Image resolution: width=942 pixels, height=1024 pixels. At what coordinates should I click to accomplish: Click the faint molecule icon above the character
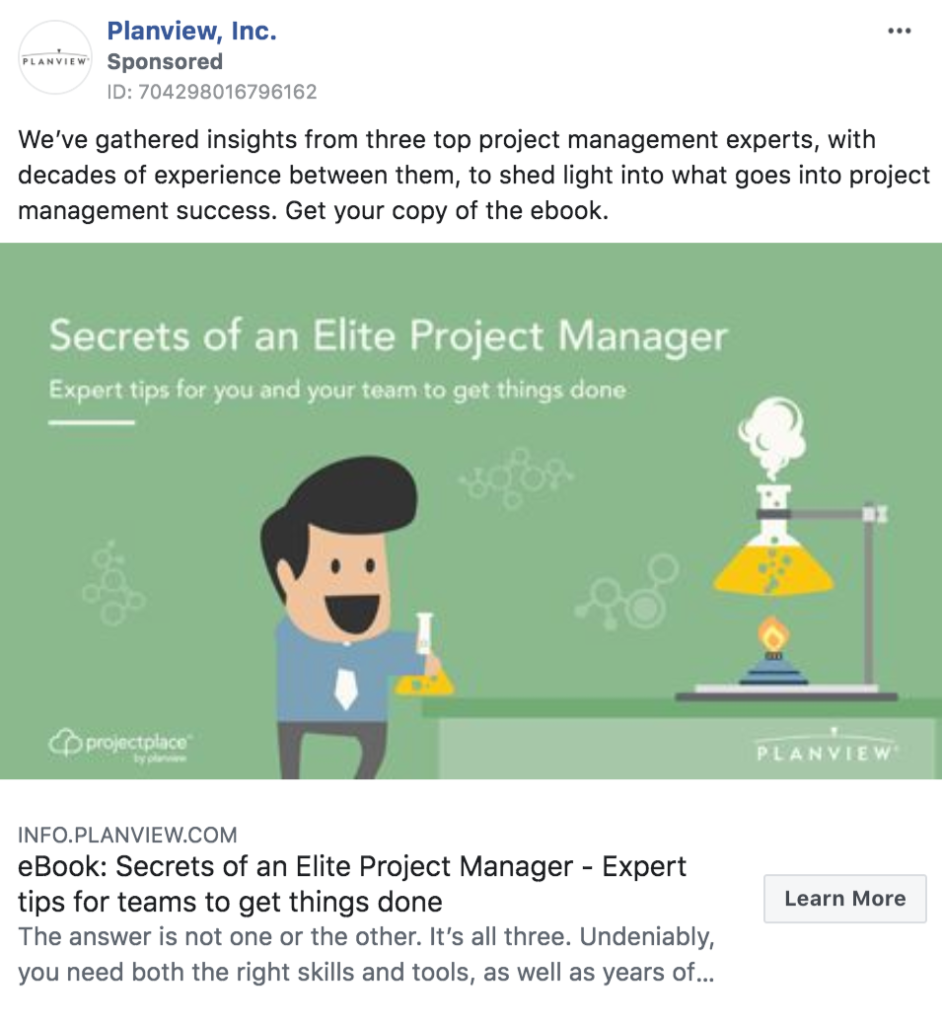click(516, 474)
